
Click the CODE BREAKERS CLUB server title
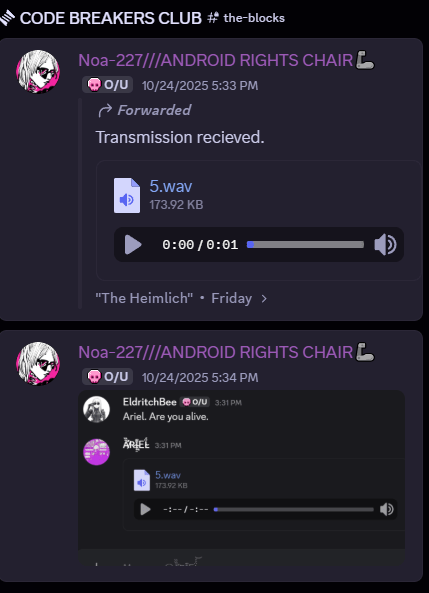coord(110,18)
